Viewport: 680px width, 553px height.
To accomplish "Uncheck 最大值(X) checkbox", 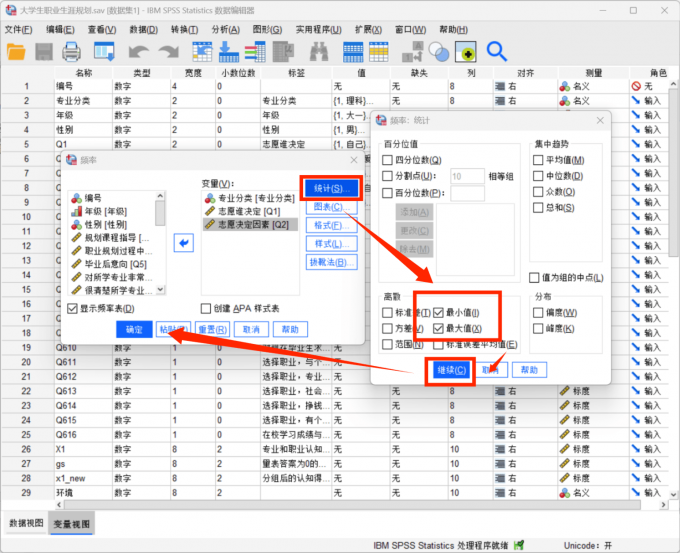I will tap(438, 328).
